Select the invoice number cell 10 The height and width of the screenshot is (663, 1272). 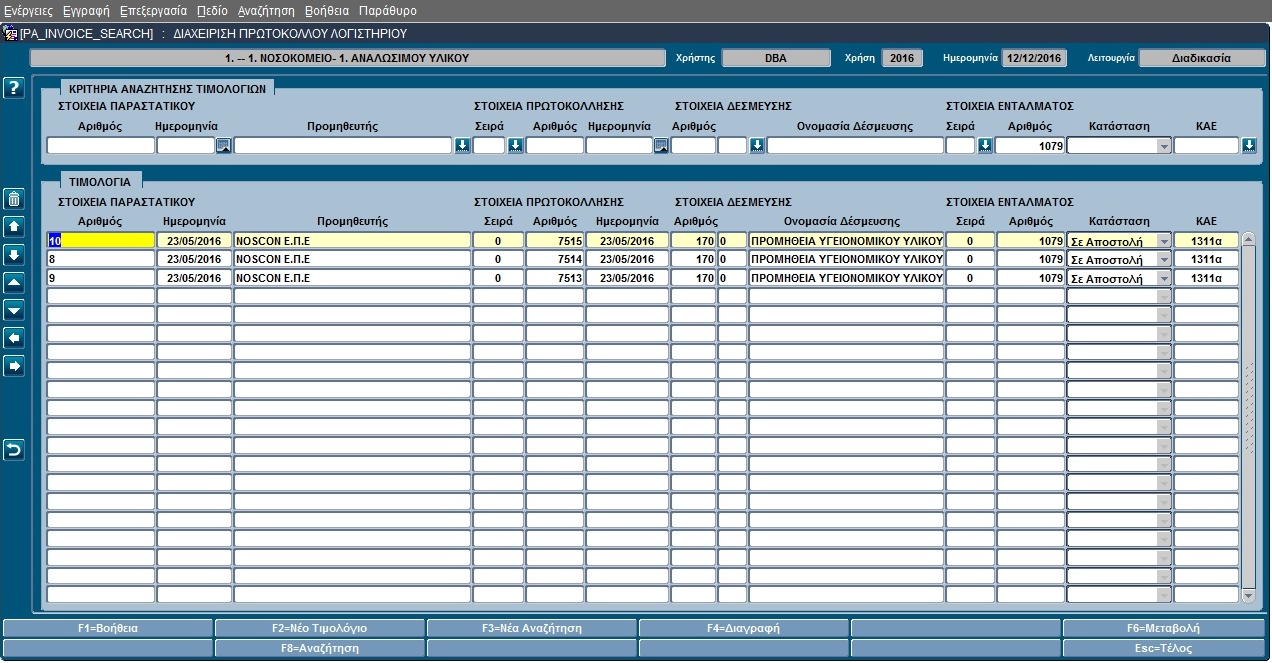click(x=101, y=240)
